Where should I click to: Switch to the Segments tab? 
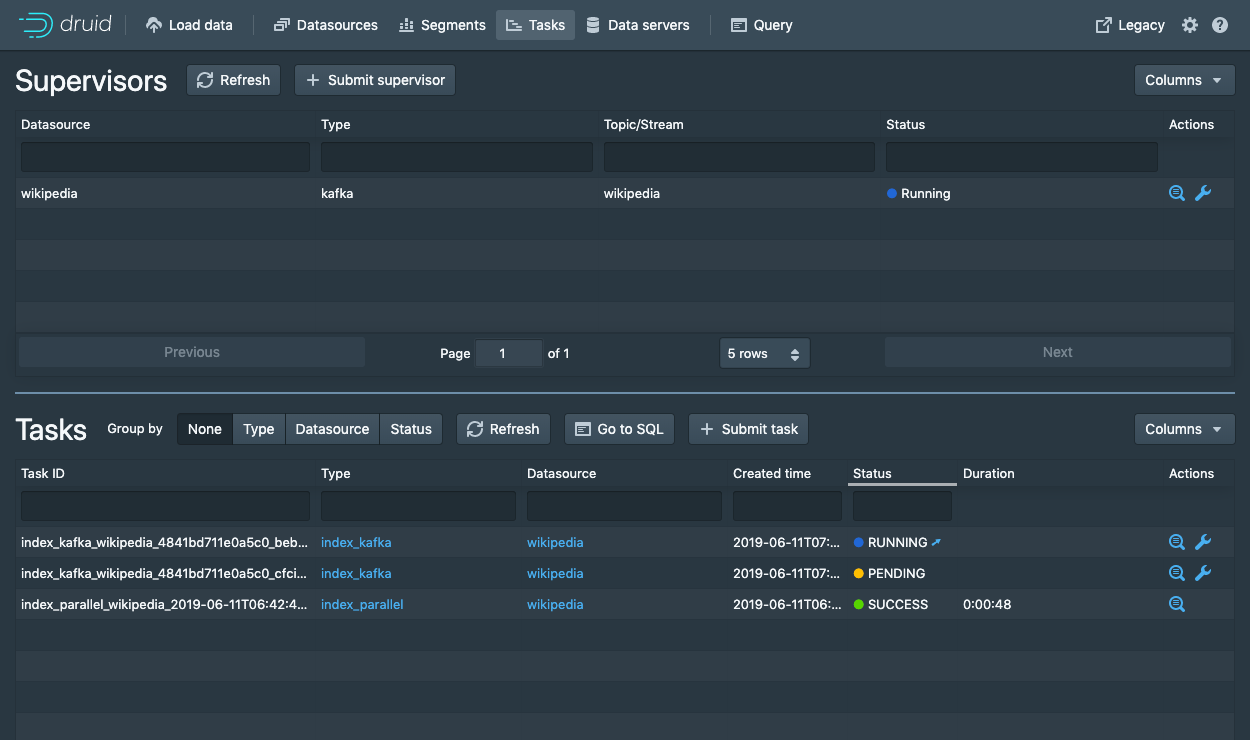[x=441, y=25]
